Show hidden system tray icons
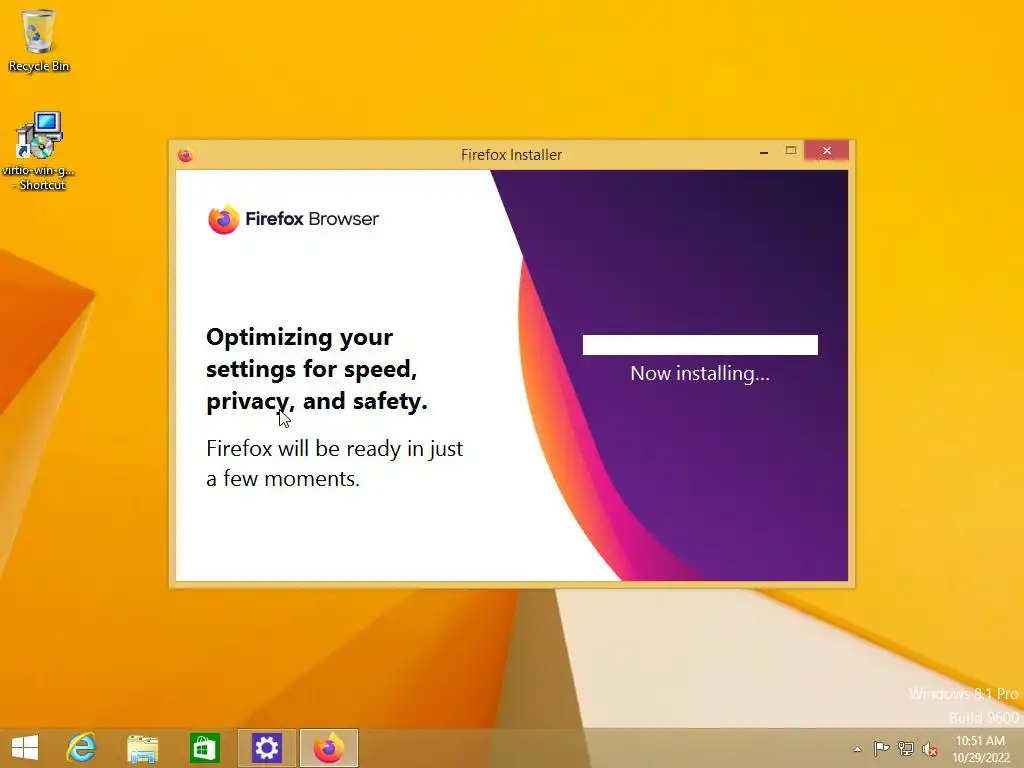Viewport: 1024px width, 768px height. [x=857, y=749]
